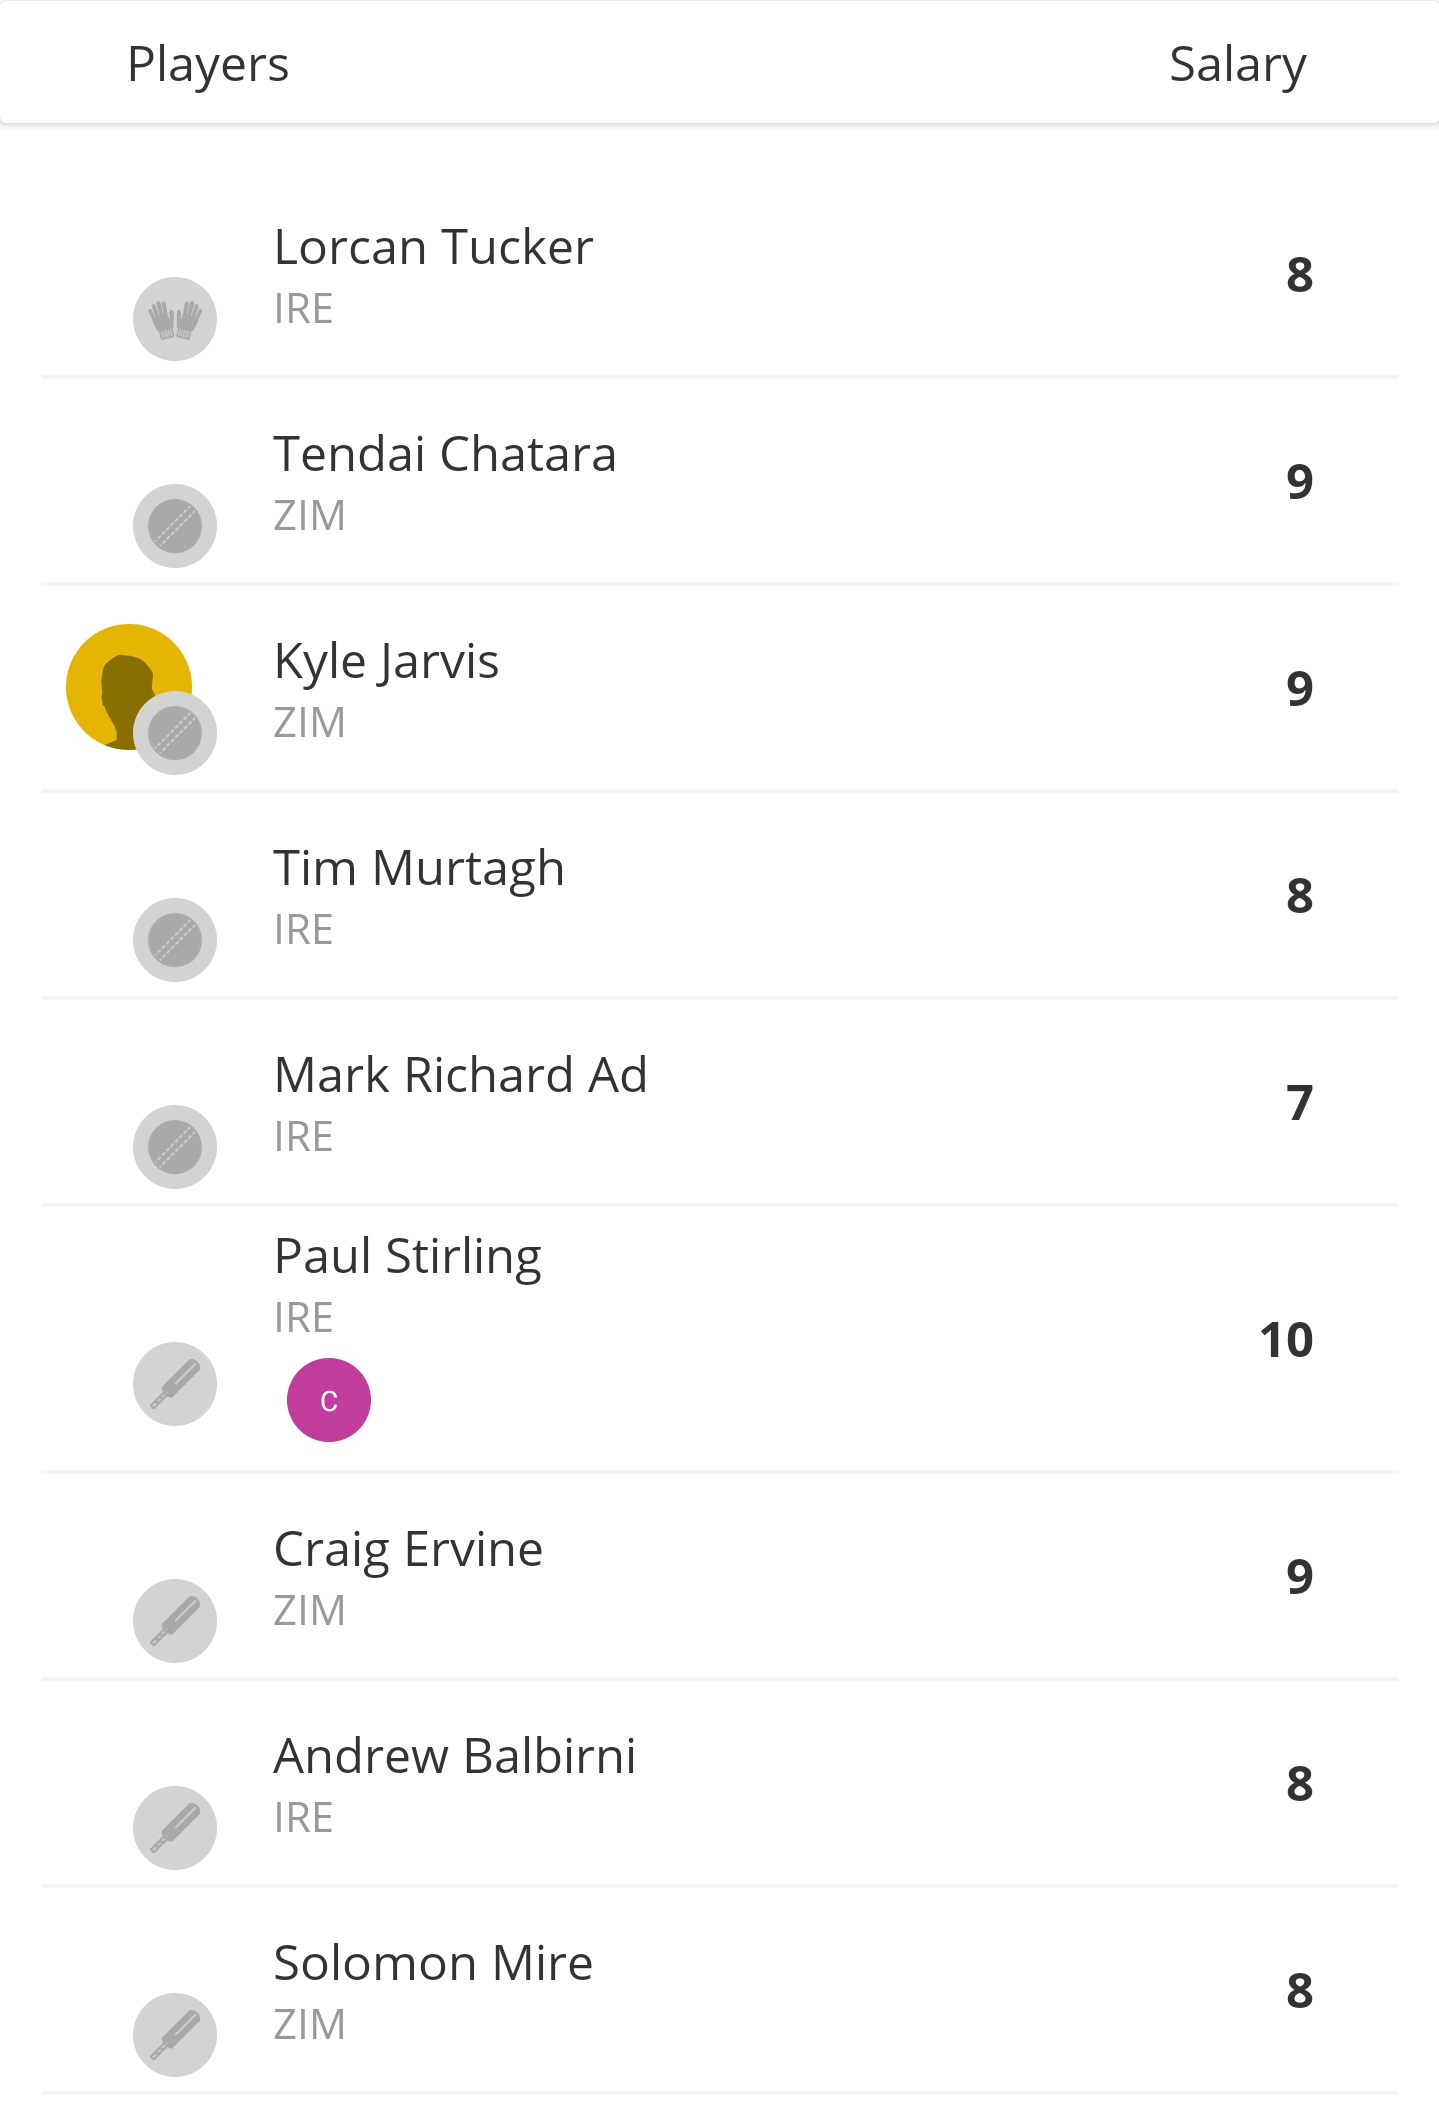This screenshot has width=1439, height=2102.
Task: Tap the Paul Stirling name
Action: point(408,1256)
